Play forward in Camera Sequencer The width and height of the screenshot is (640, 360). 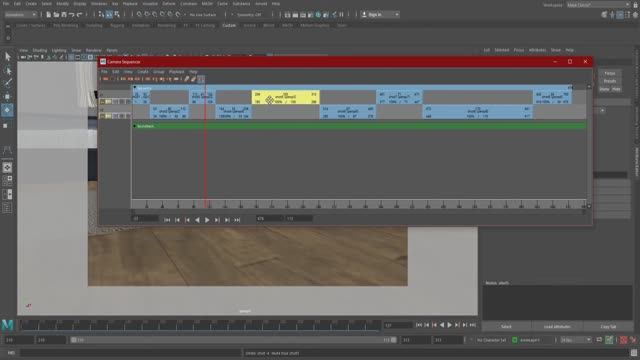click(x=207, y=220)
